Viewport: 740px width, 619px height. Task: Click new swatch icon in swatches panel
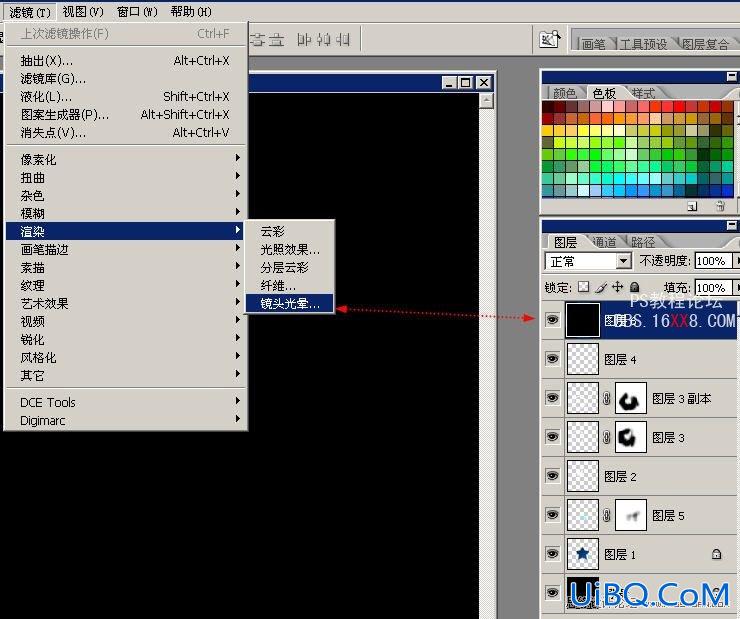coord(692,206)
